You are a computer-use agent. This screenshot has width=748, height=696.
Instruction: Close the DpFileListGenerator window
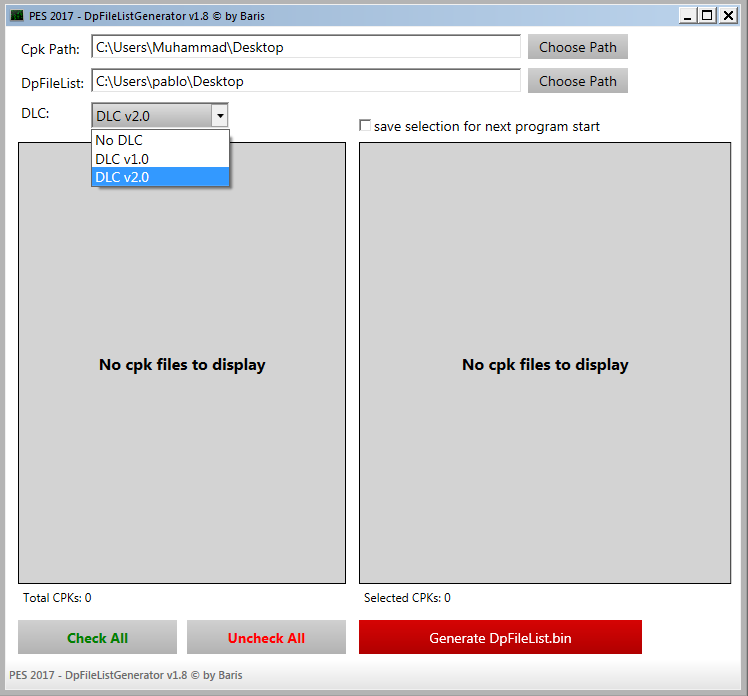[x=728, y=16]
